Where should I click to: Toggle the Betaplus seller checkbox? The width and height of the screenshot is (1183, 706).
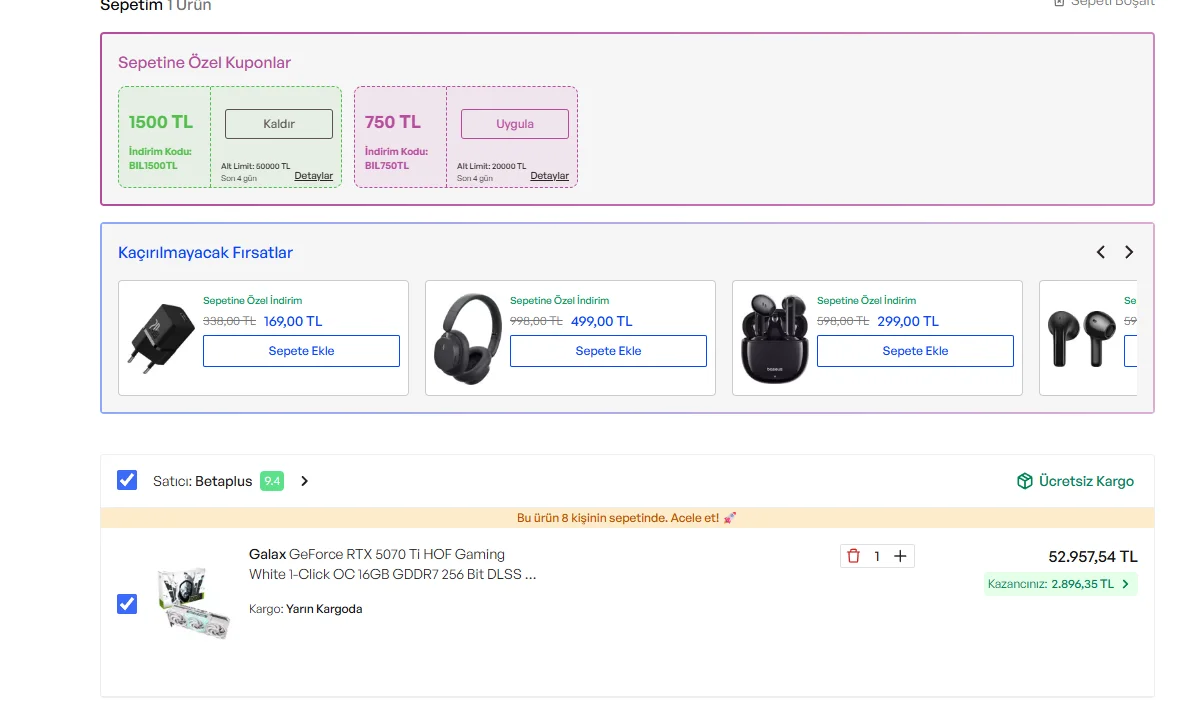click(x=127, y=480)
